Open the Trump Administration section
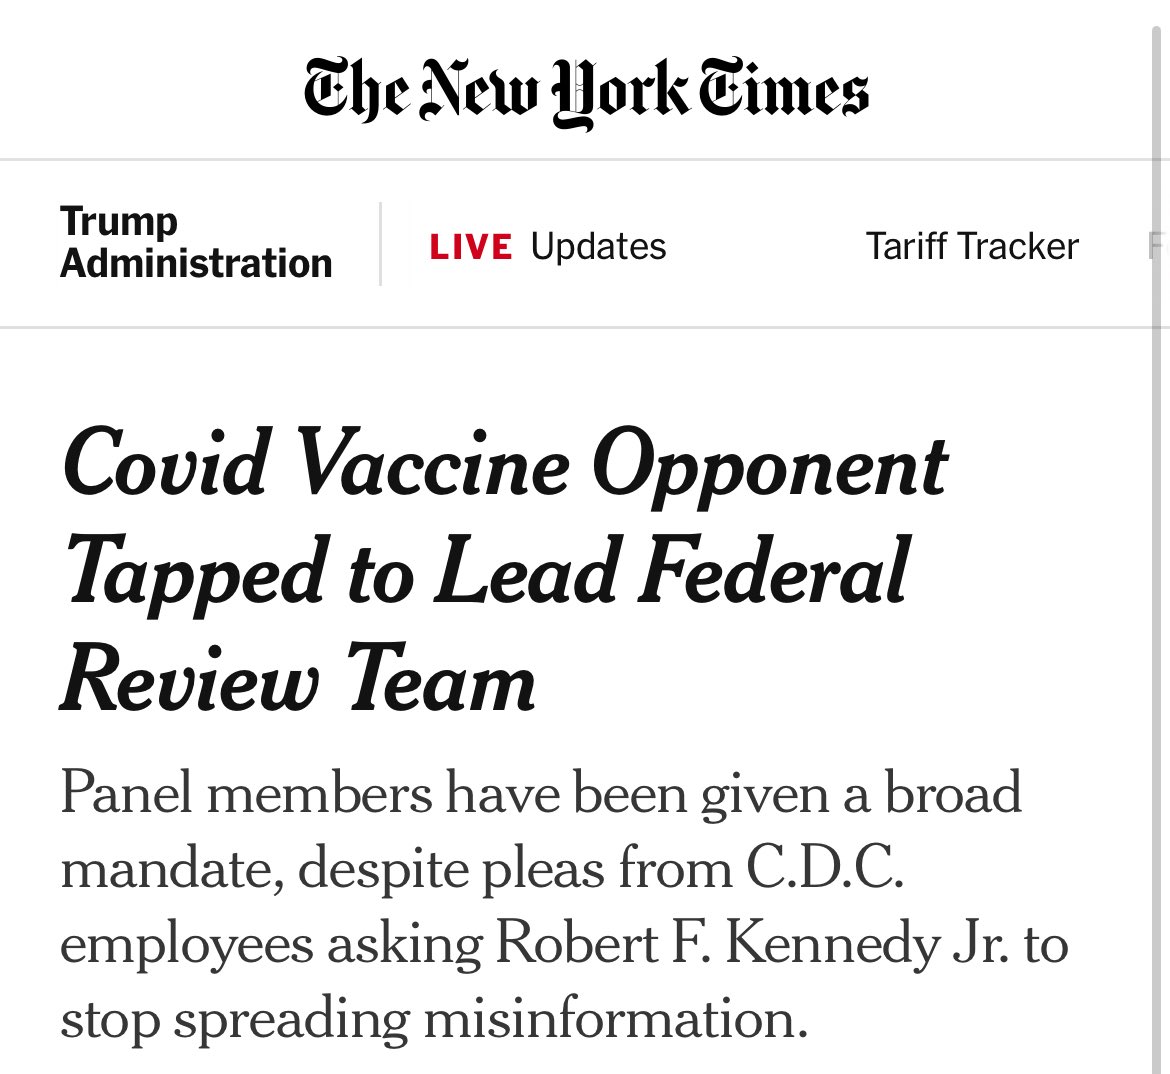 pos(196,243)
